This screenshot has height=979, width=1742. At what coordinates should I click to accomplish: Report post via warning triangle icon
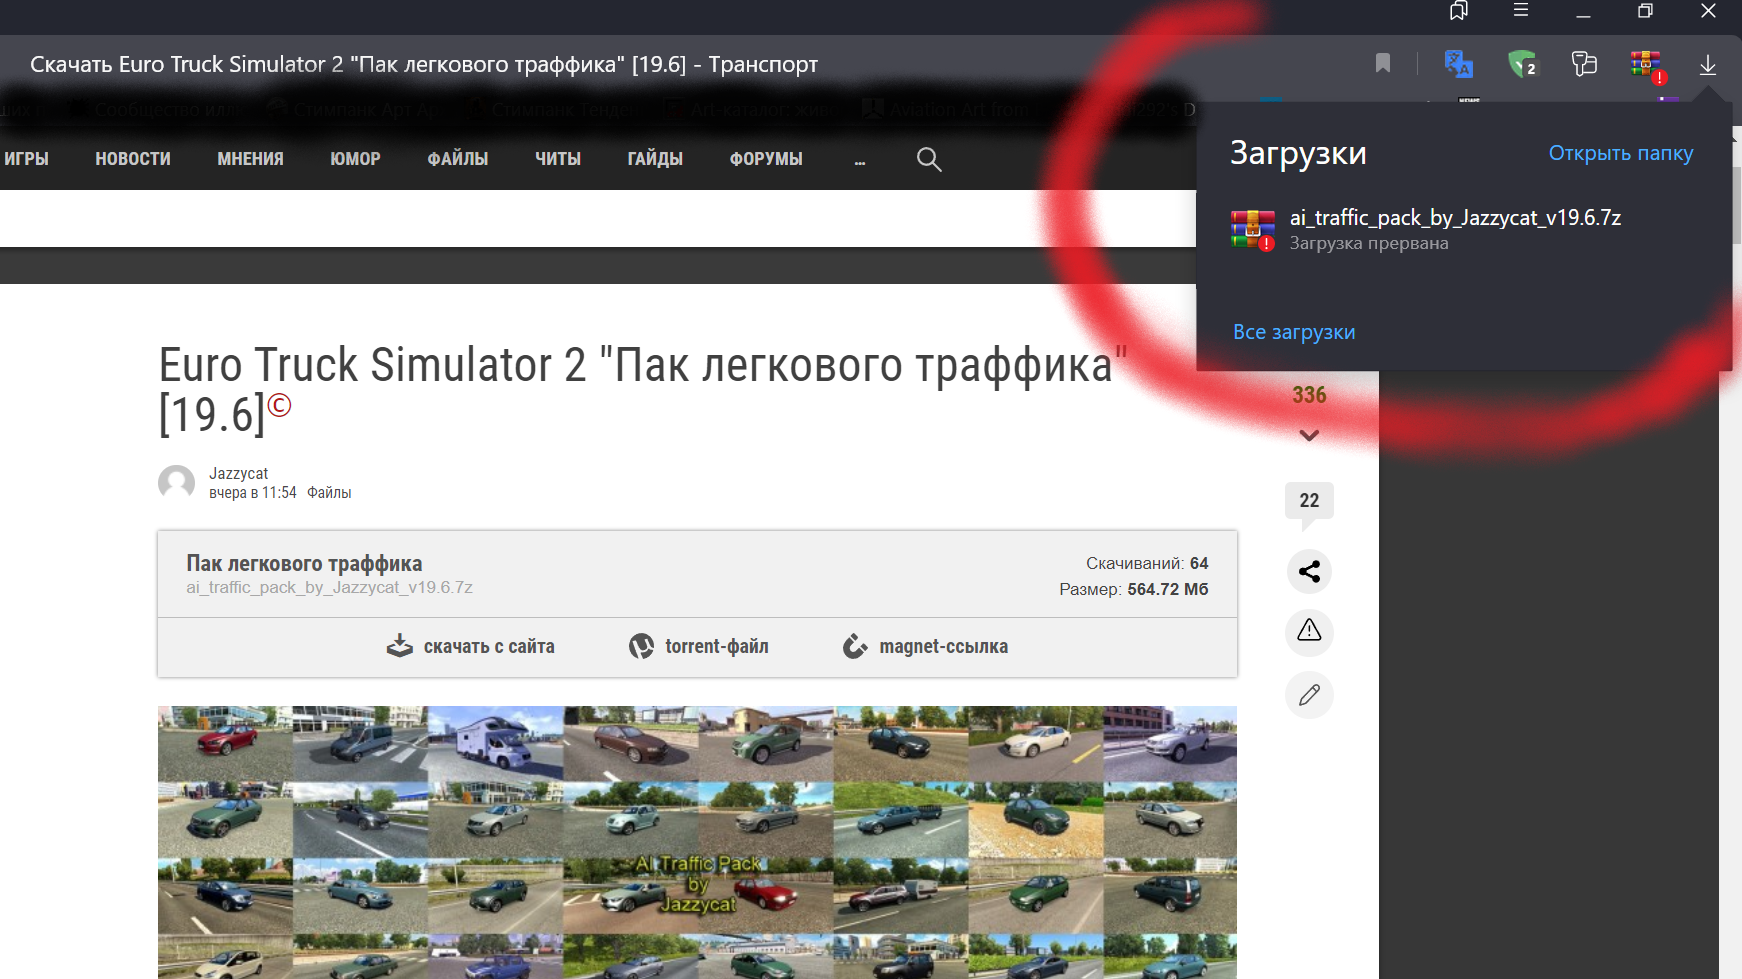coord(1309,631)
